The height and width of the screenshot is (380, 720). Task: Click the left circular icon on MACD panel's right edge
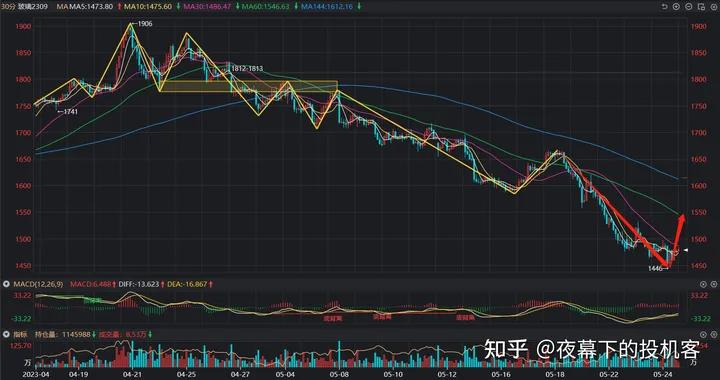click(703, 285)
